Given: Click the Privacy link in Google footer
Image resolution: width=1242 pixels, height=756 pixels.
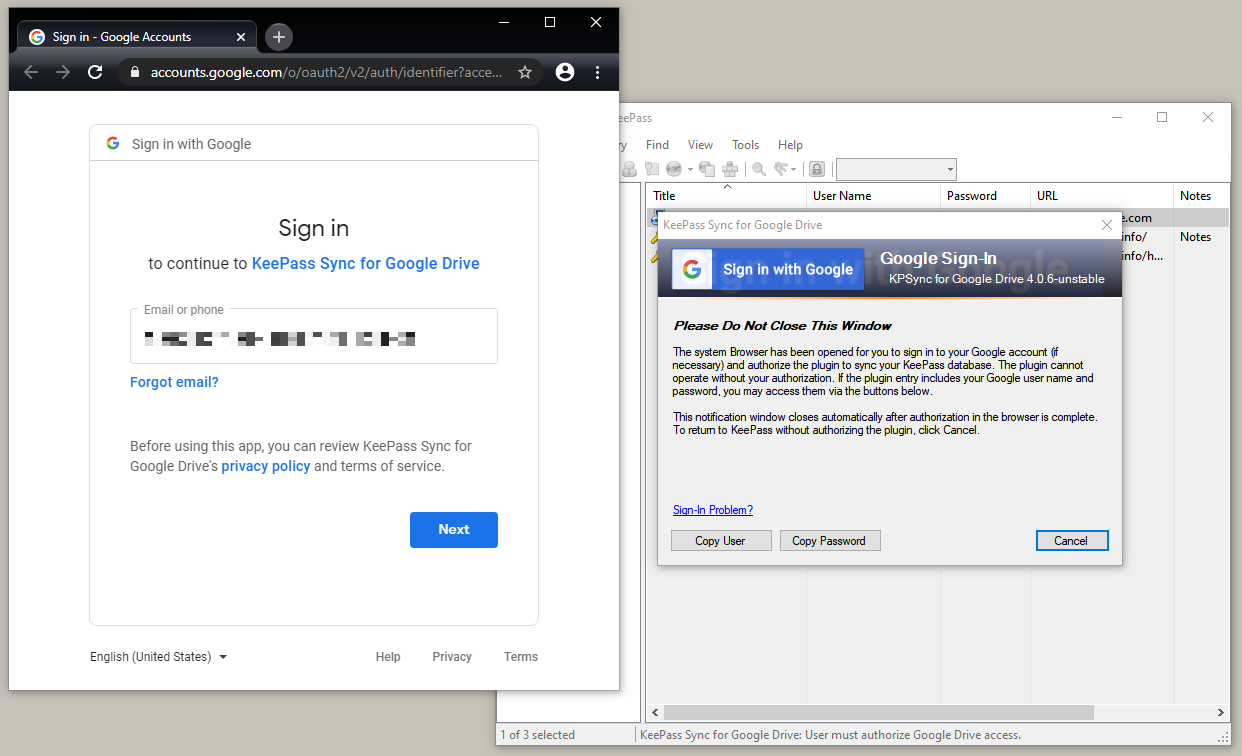Looking at the screenshot, I should (x=452, y=657).
